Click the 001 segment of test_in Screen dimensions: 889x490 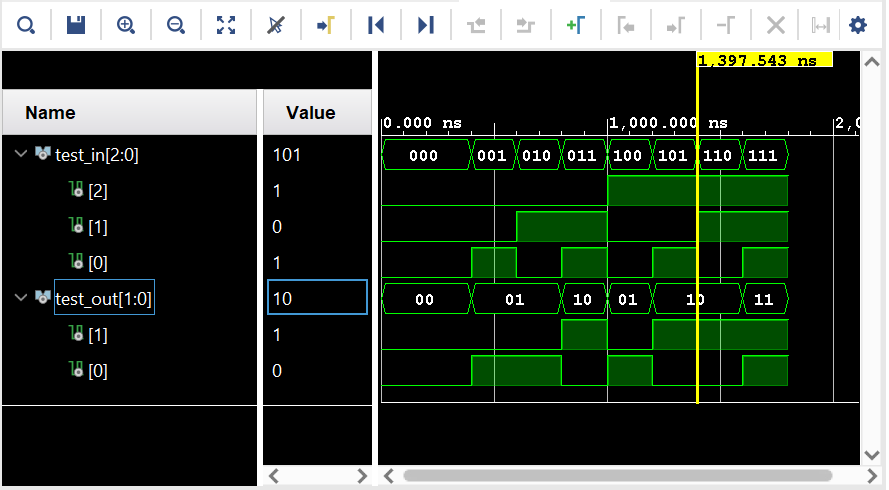click(493, 155)
